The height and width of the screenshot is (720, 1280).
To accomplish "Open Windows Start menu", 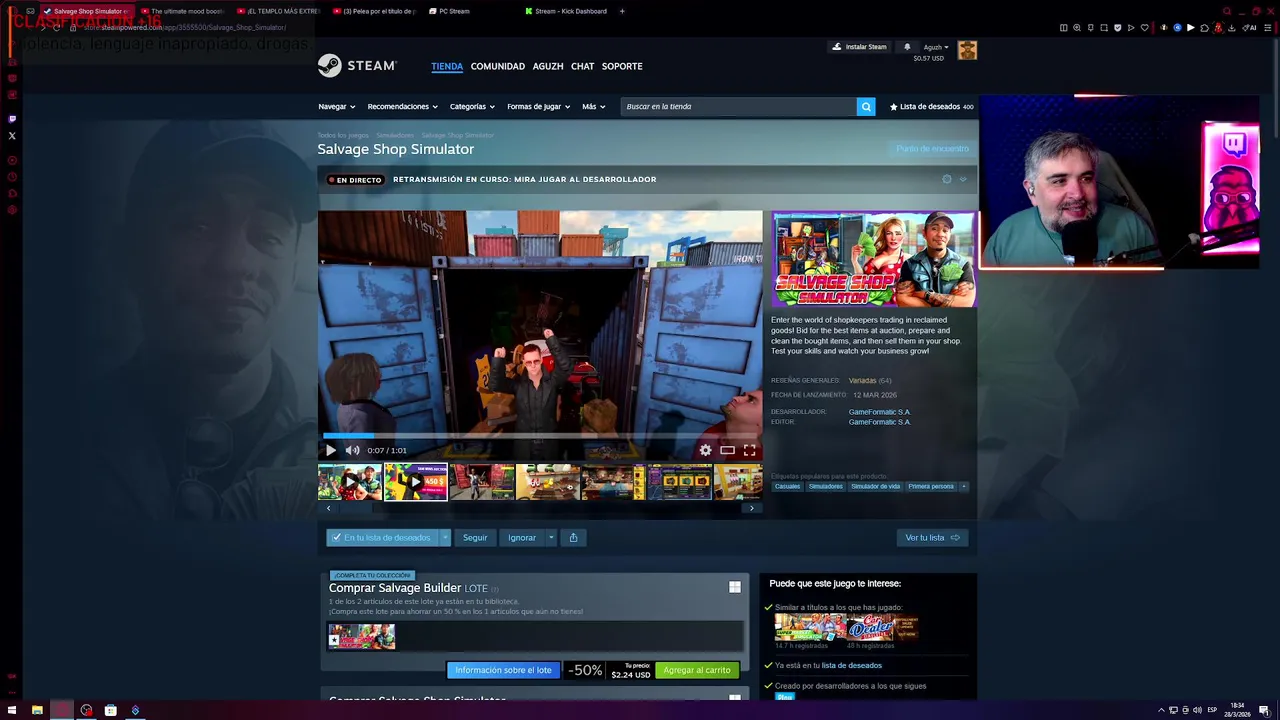I will click(x=12, y=710).
